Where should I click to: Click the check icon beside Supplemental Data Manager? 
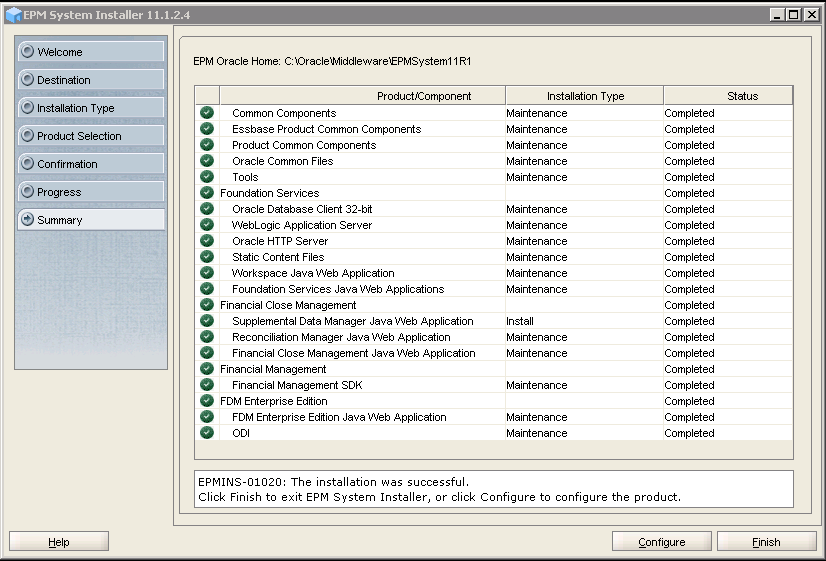pos(207,321)
